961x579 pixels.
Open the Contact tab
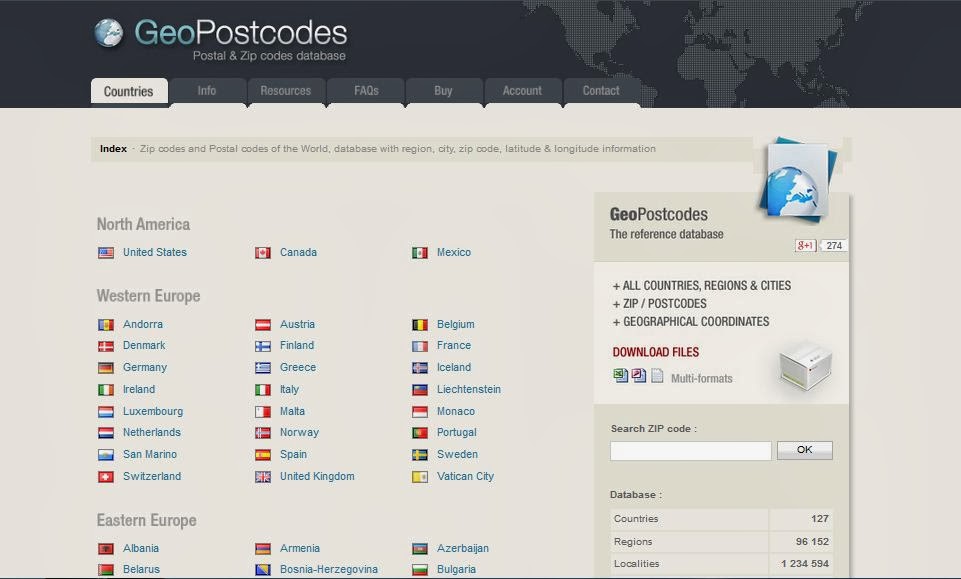coord(601,91)
